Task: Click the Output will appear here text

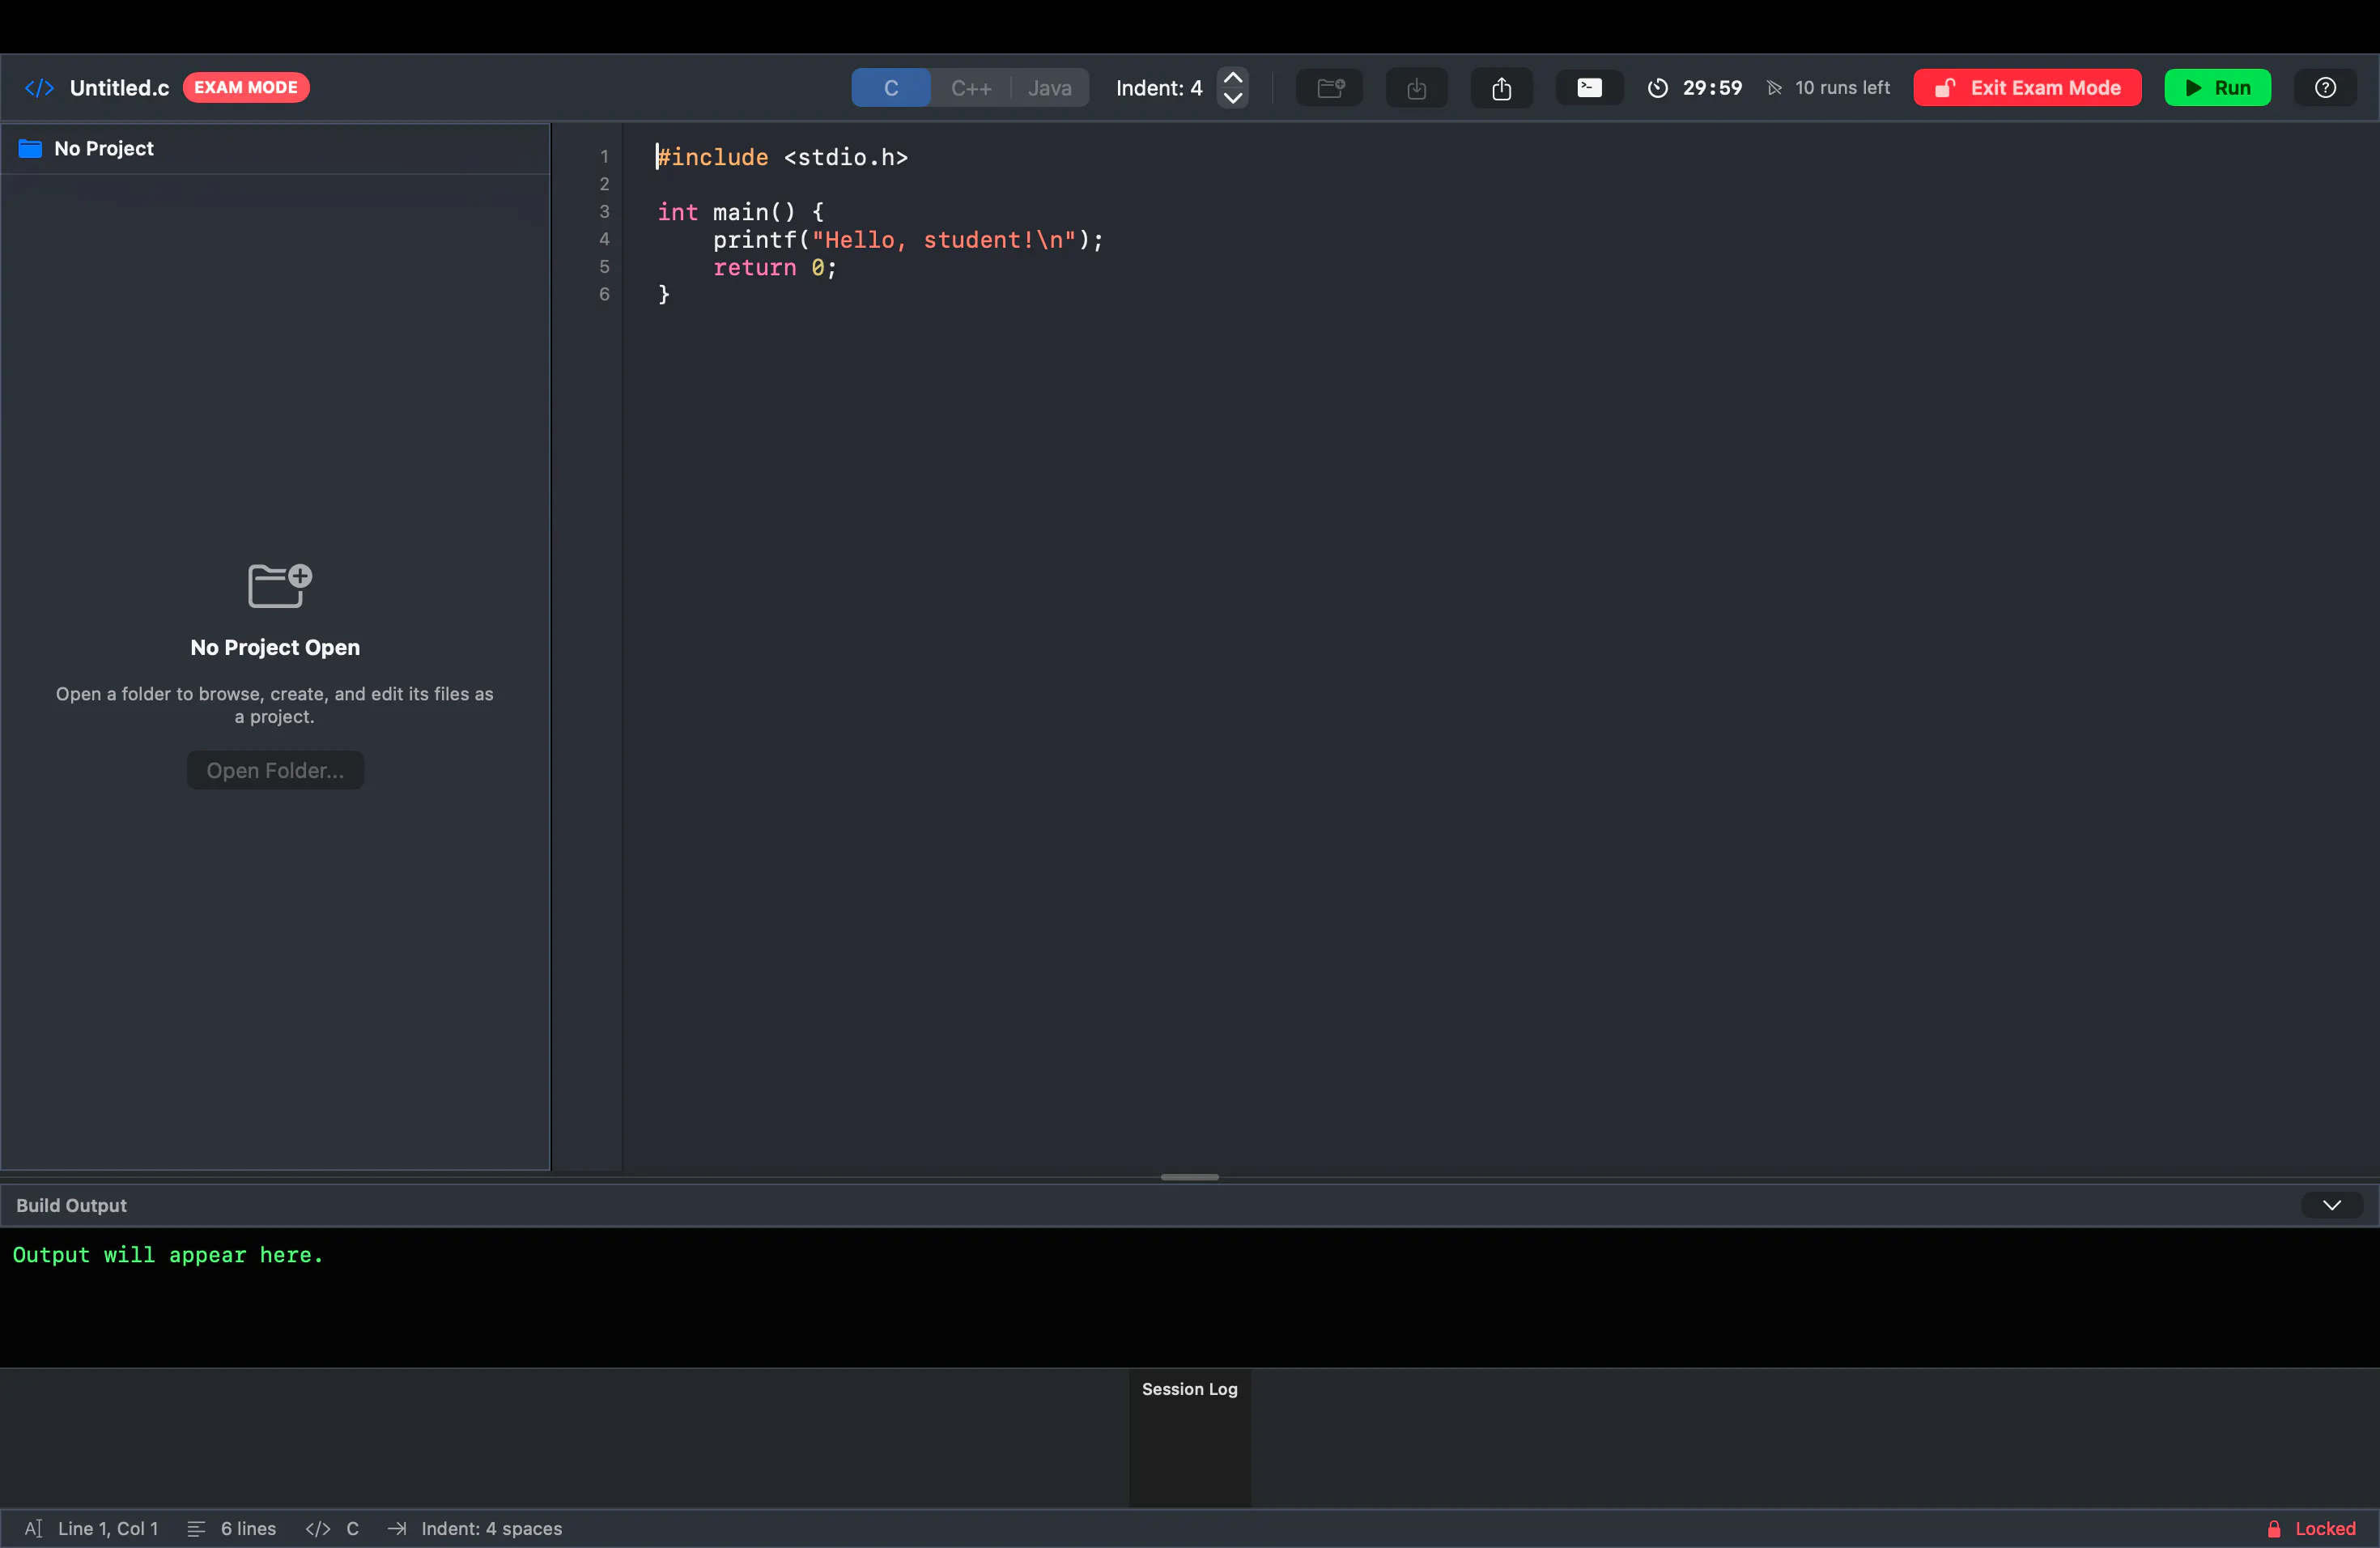Action: click(168, 1255)
